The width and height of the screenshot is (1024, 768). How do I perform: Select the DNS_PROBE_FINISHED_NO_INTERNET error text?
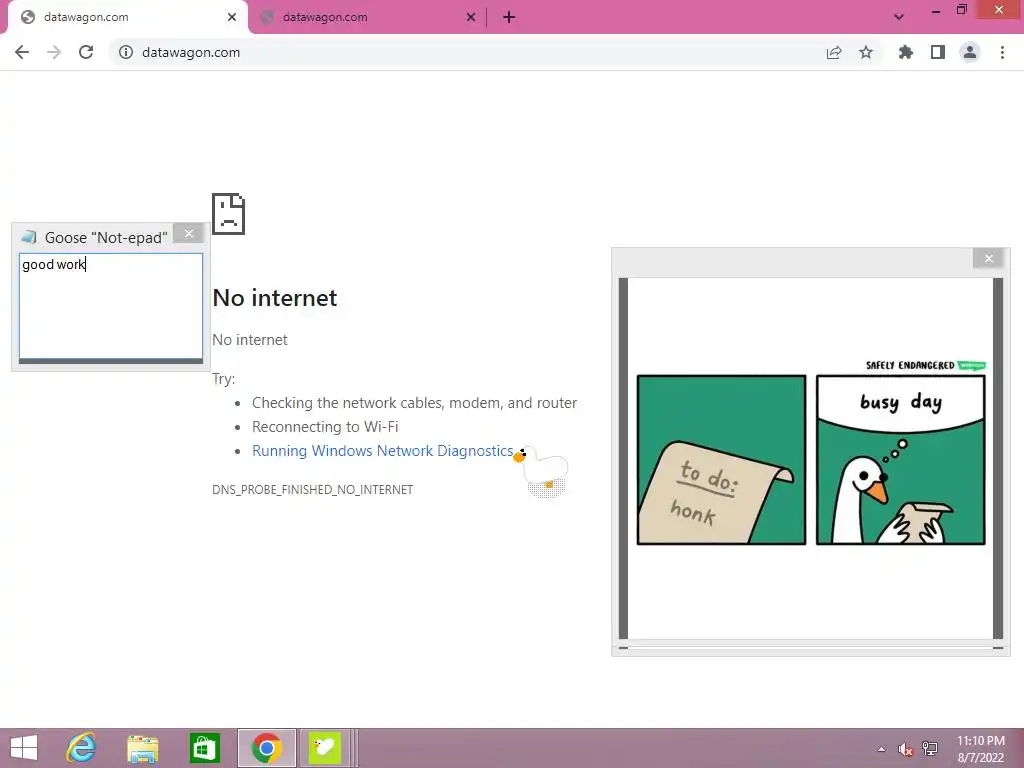(x=312, y=489)
